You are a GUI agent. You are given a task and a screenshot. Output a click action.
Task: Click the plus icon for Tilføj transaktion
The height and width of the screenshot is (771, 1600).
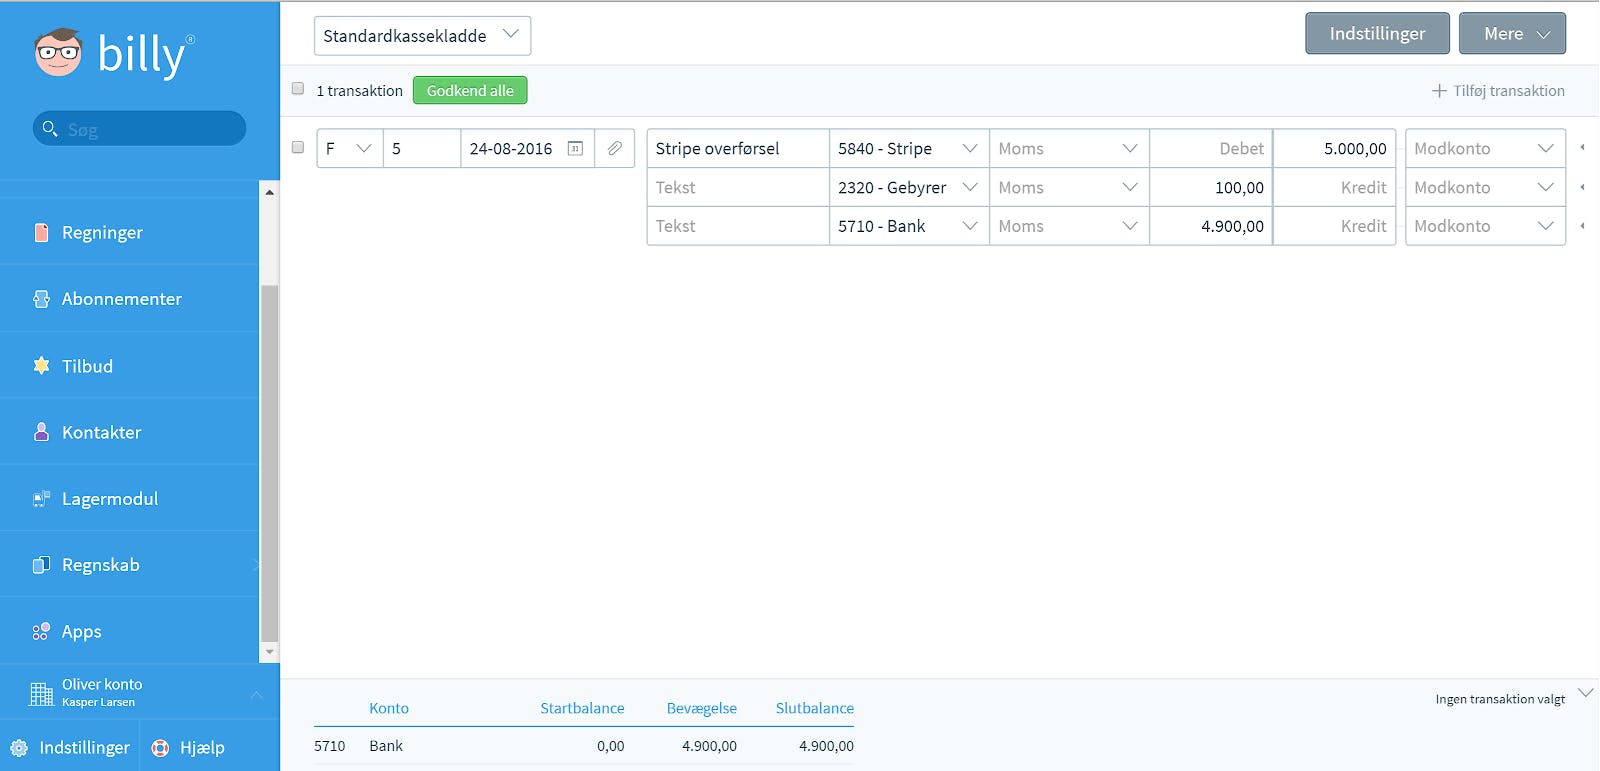1439,91
